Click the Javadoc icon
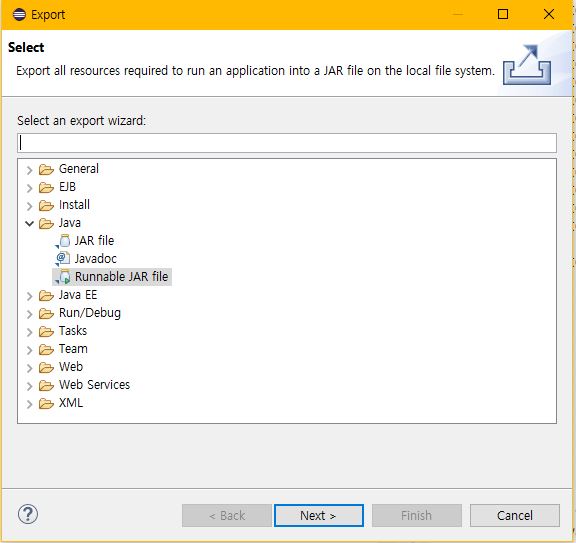 pyautogui.click(x=63, y=259)
